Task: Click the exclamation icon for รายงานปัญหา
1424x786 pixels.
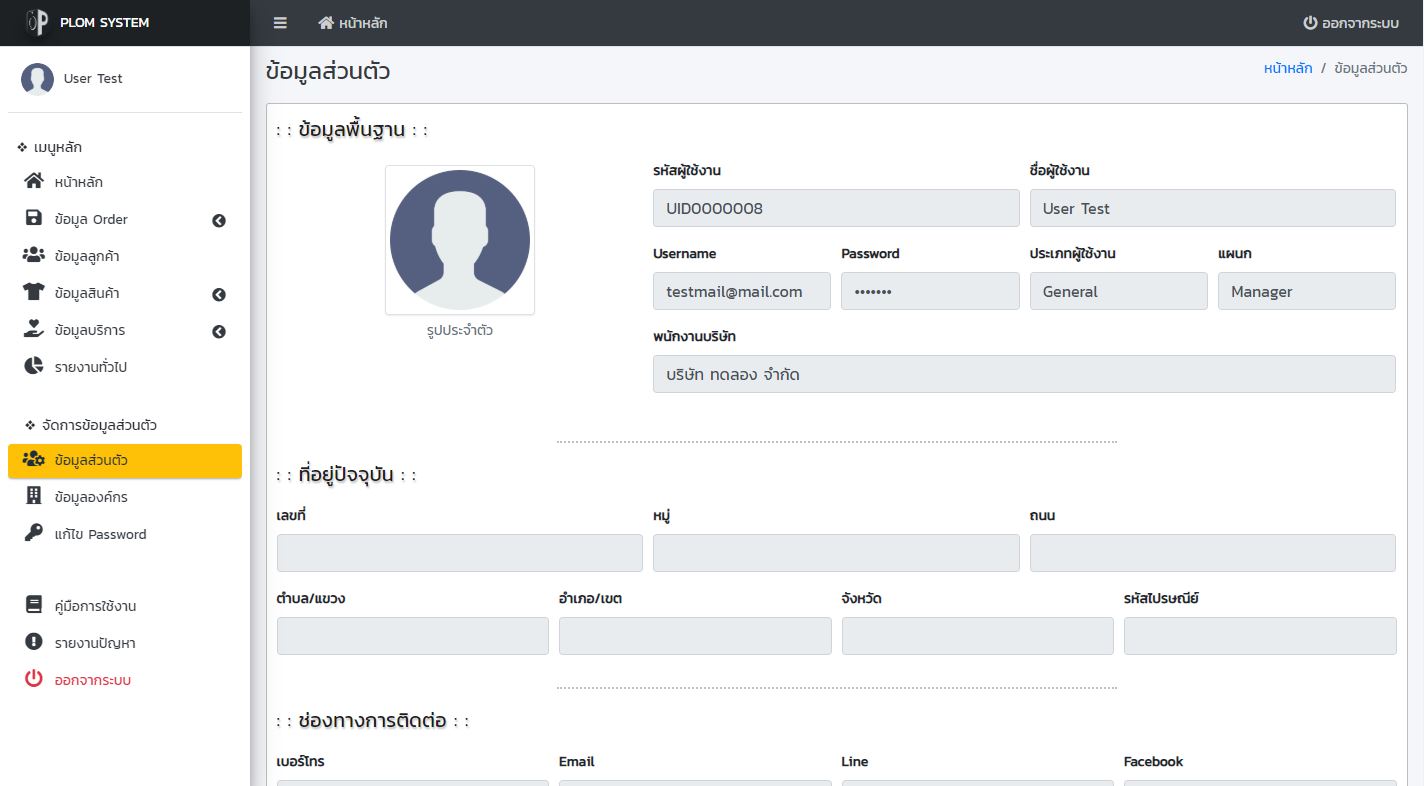Action: click(x=34, y=643)
